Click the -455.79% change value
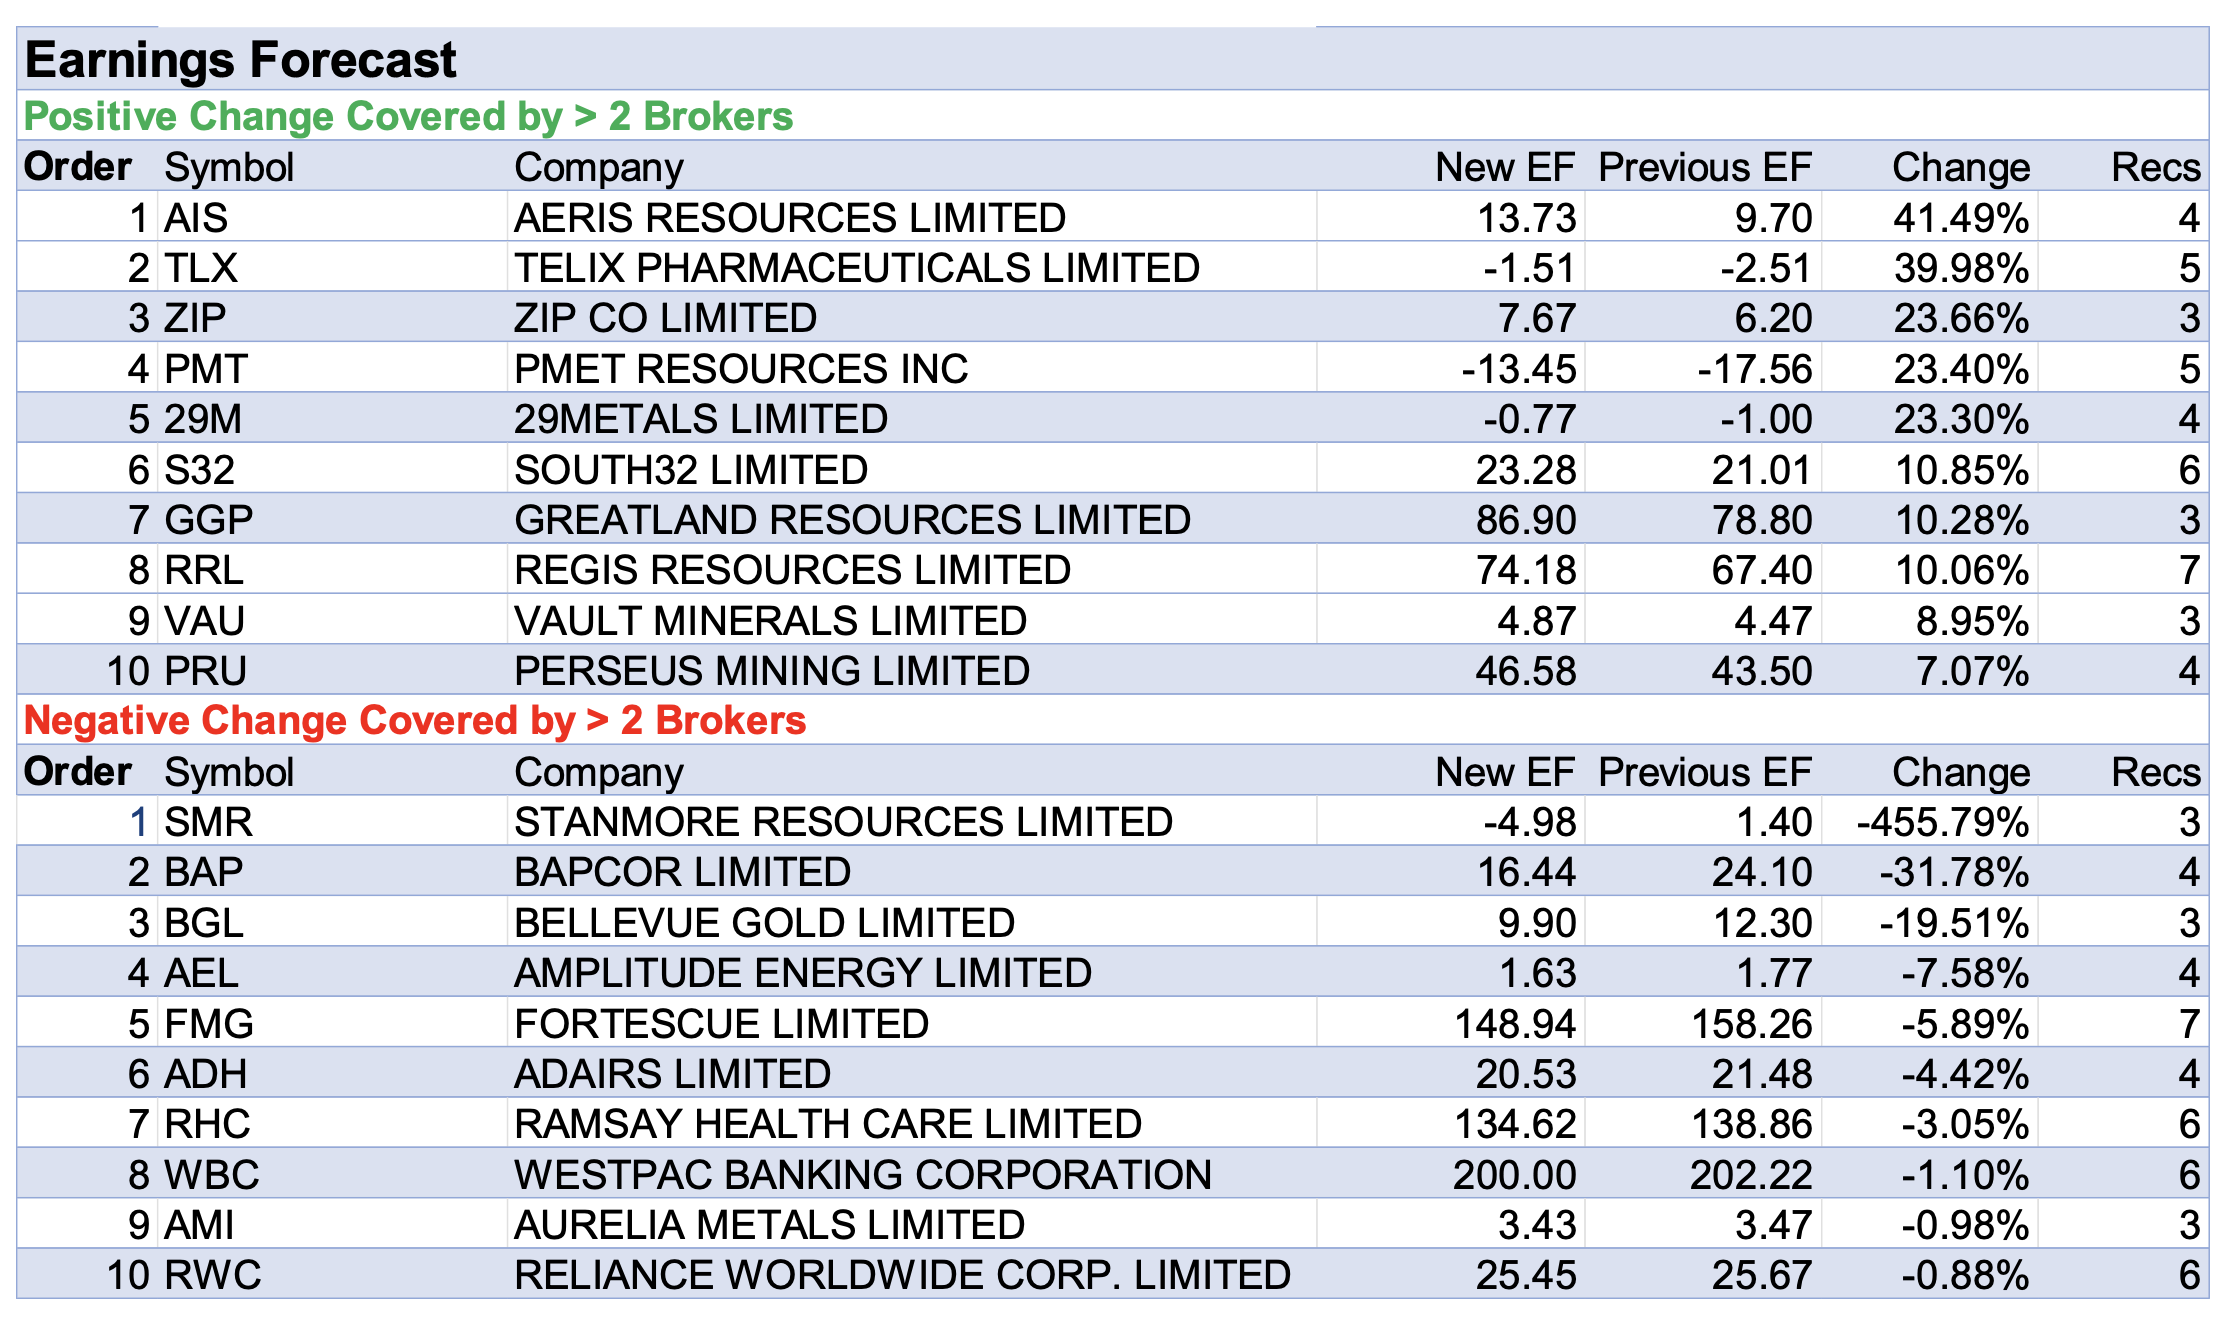 click(x=1942, y=822)
